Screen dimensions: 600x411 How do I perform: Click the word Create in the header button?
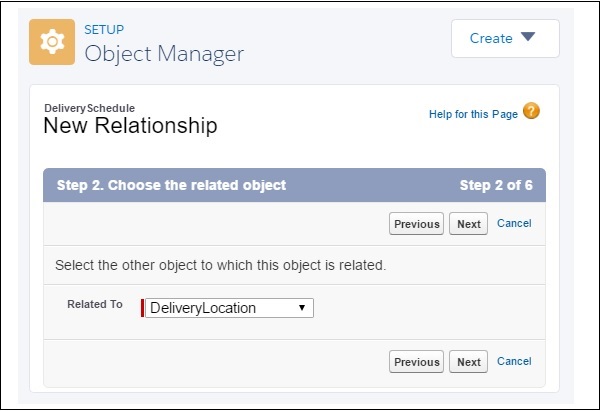491,38
